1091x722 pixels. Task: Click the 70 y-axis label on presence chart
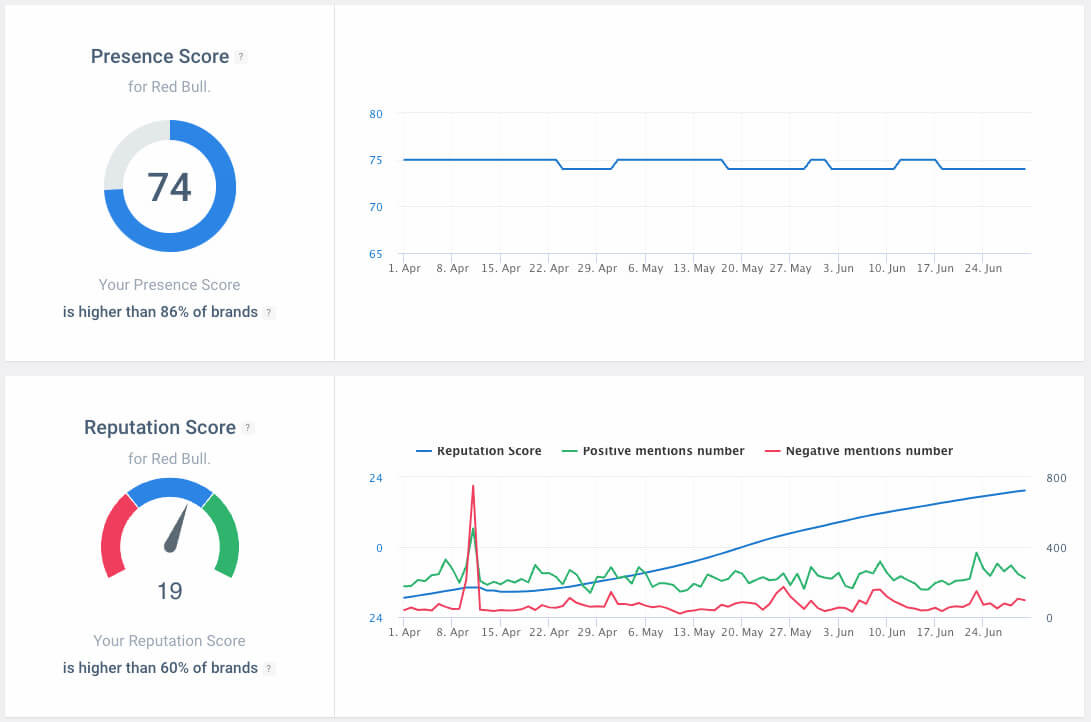coord(376,207)
